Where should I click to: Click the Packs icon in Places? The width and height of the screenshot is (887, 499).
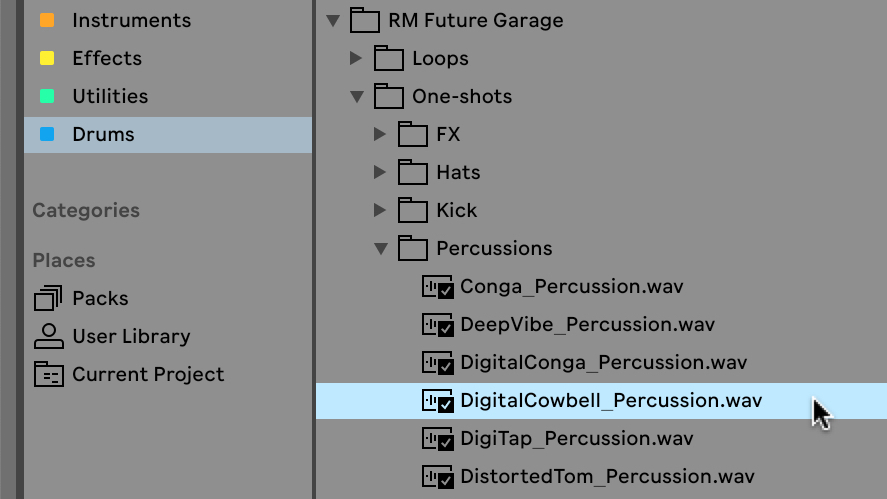click(x=48, y=298)
